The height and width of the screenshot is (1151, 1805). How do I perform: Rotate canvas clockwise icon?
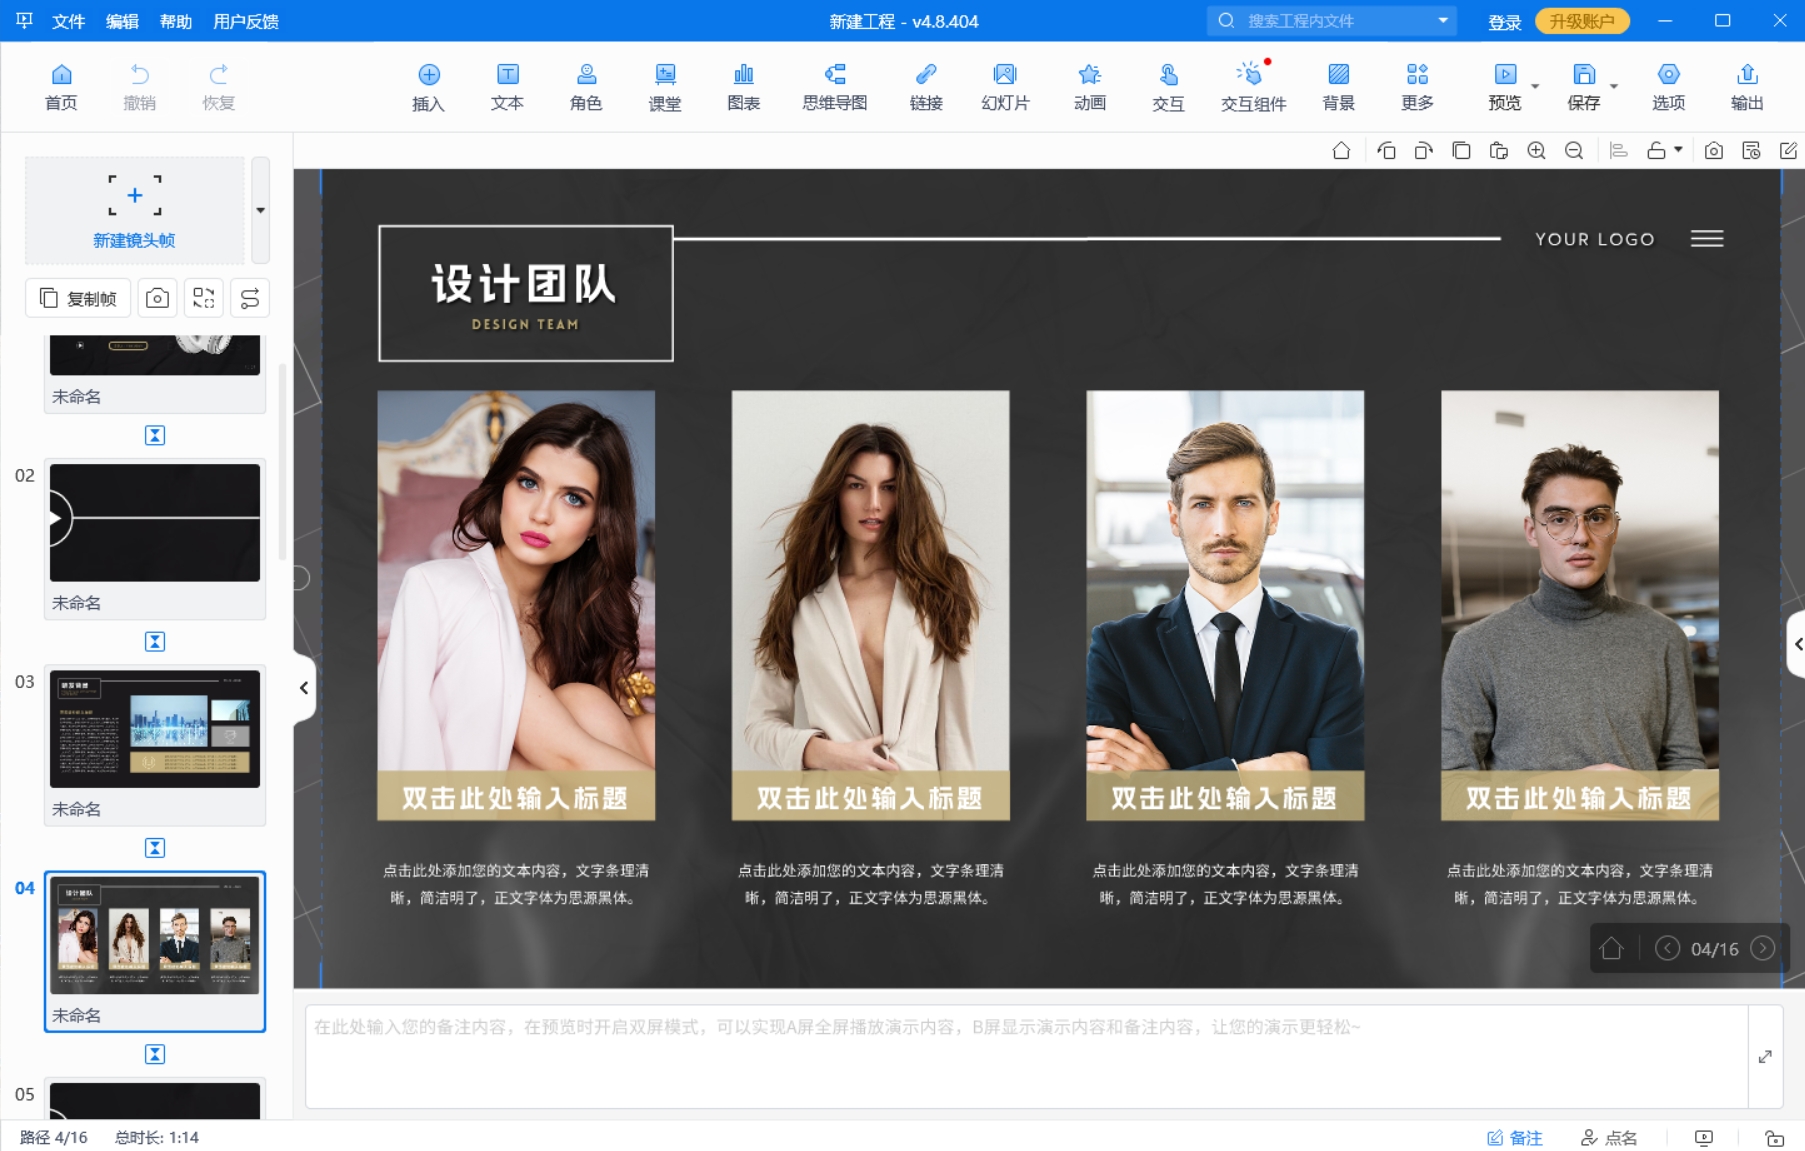tap(1423, 151)
